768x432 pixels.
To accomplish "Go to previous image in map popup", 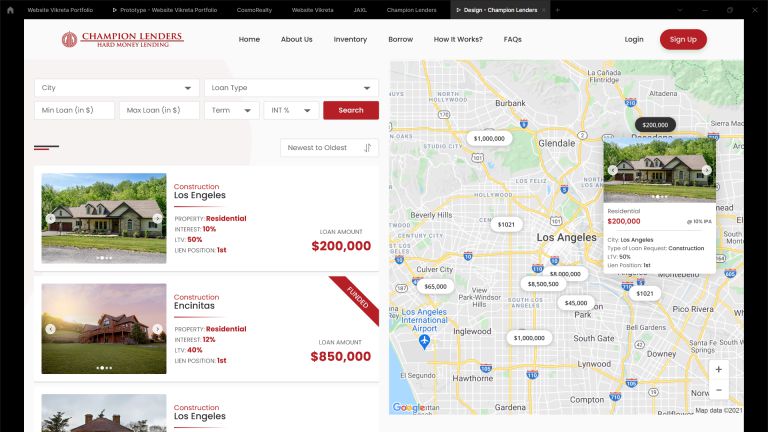I will pos(612,170).
